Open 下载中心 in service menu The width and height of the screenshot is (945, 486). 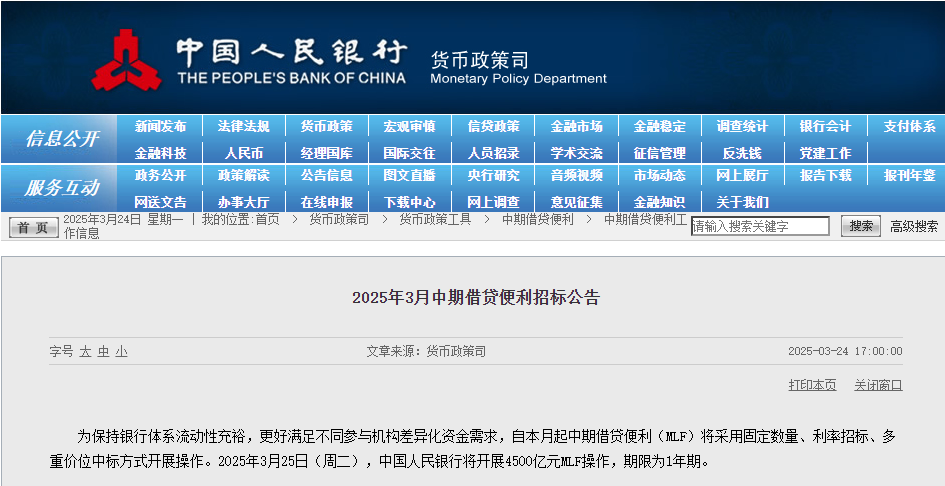[x=409, y=202]
